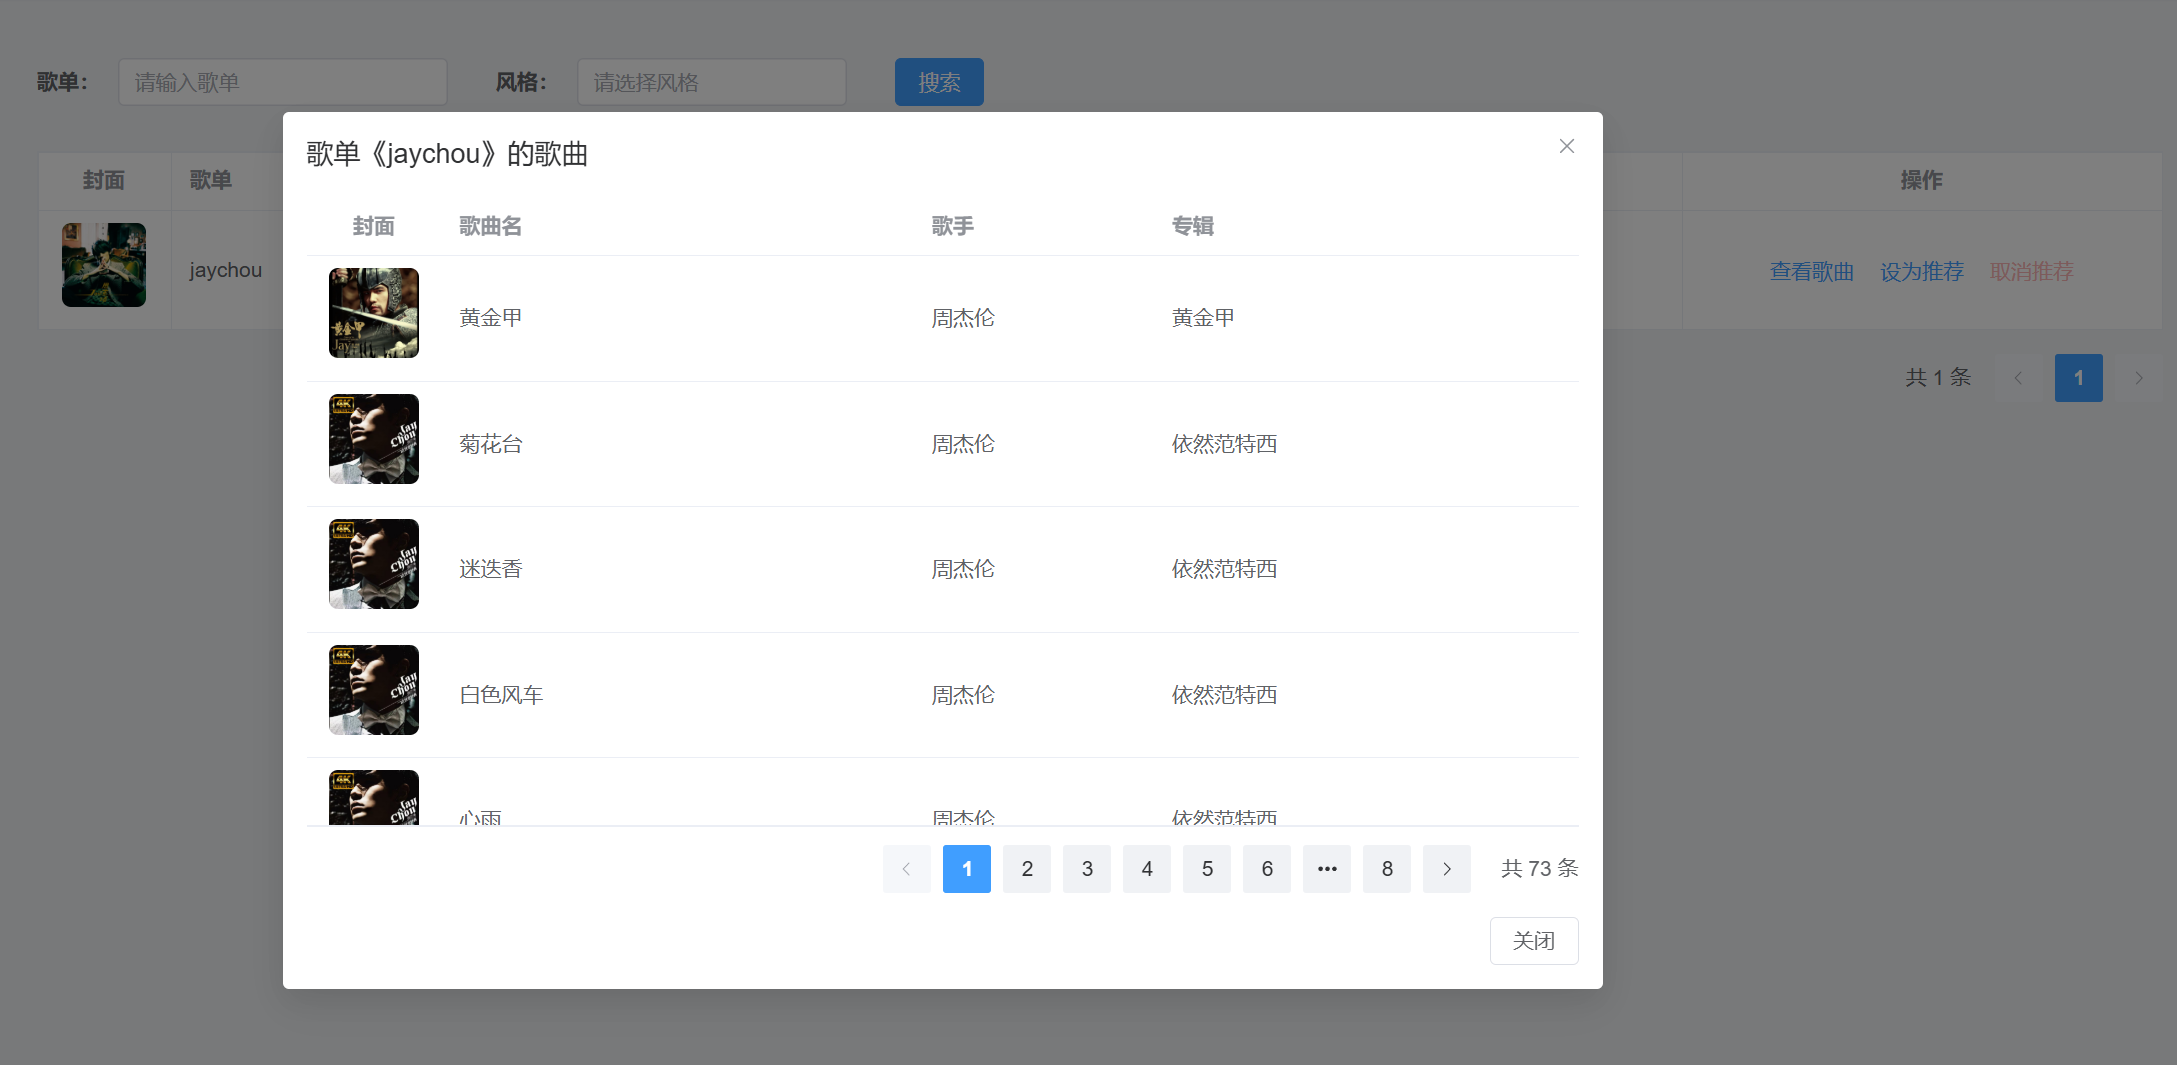
Task: Click the 白色风车 cover thumbnail
Action: click(373, 690)
